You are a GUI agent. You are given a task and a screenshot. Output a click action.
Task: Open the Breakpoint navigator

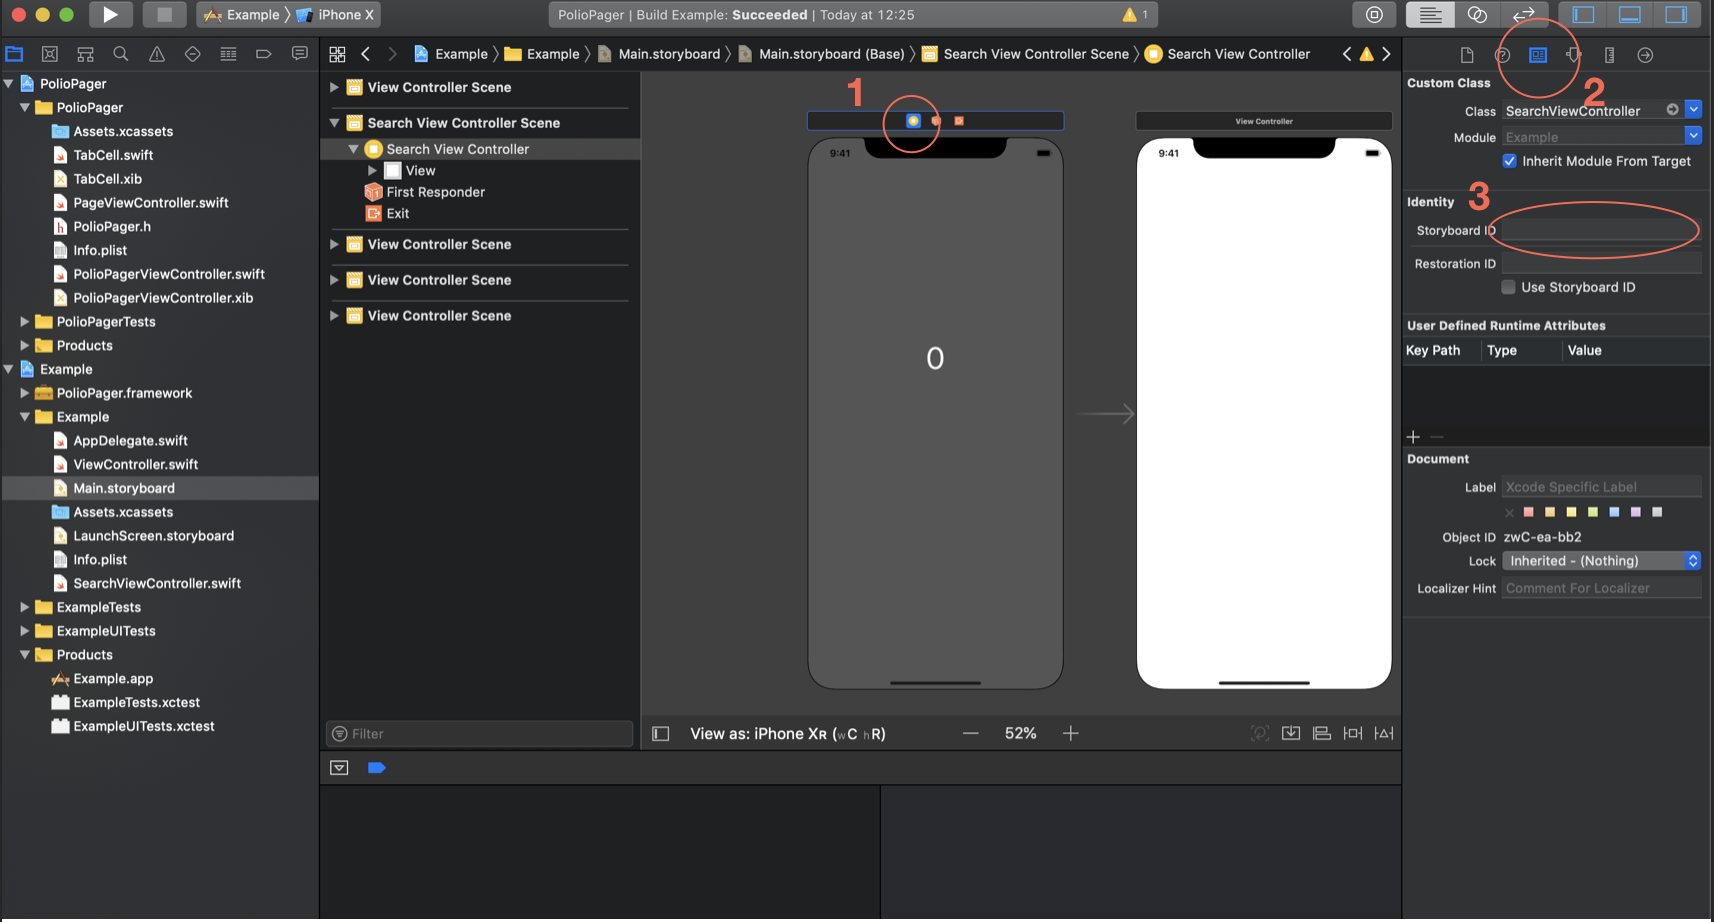click(264, 54)
